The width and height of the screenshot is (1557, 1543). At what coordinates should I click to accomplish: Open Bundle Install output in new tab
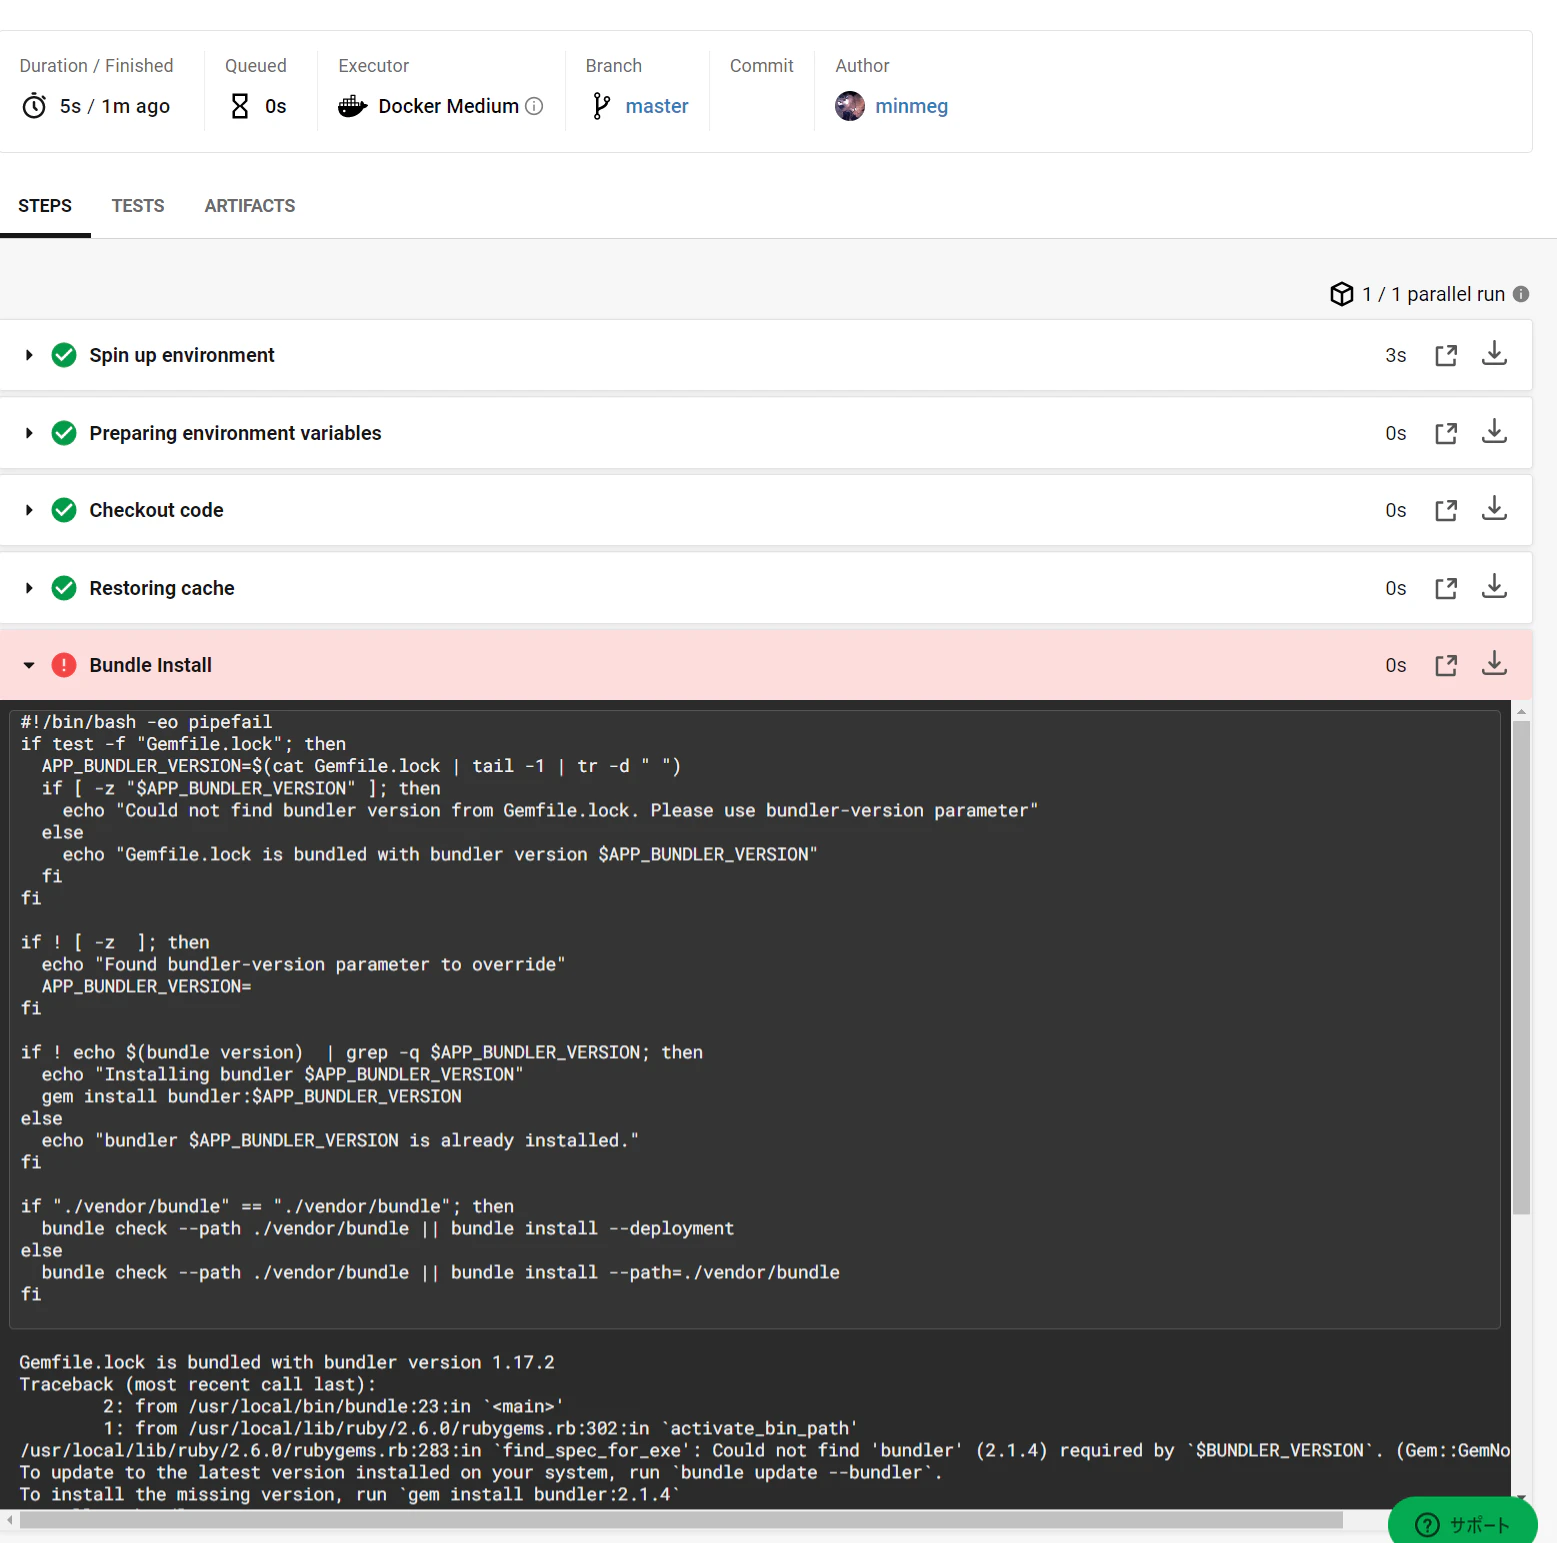coord(1446,666)
